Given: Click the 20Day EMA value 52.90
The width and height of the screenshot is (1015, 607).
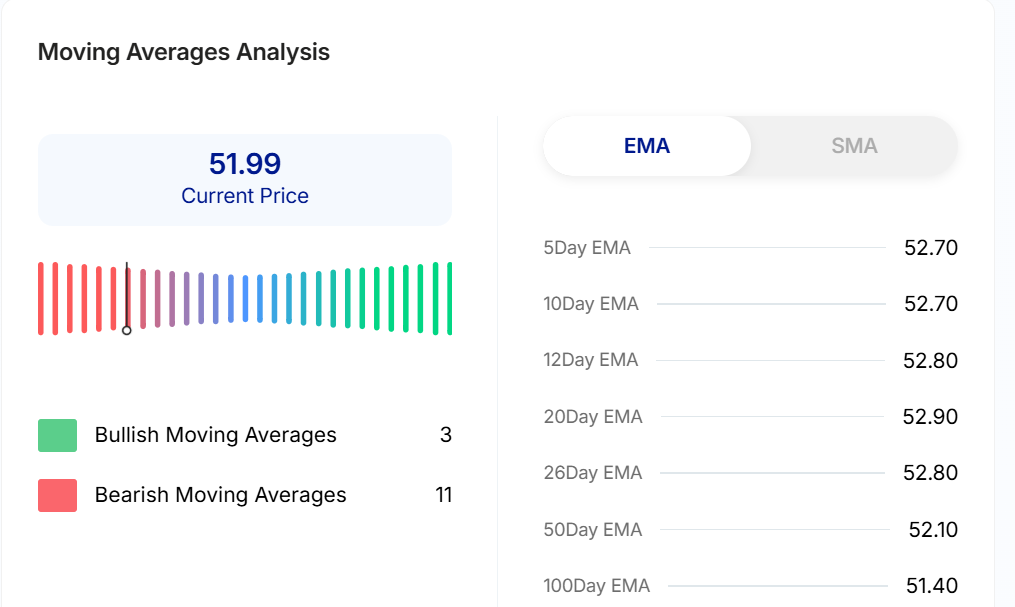Looking at the screenshot, I should (x=930, y=417).
